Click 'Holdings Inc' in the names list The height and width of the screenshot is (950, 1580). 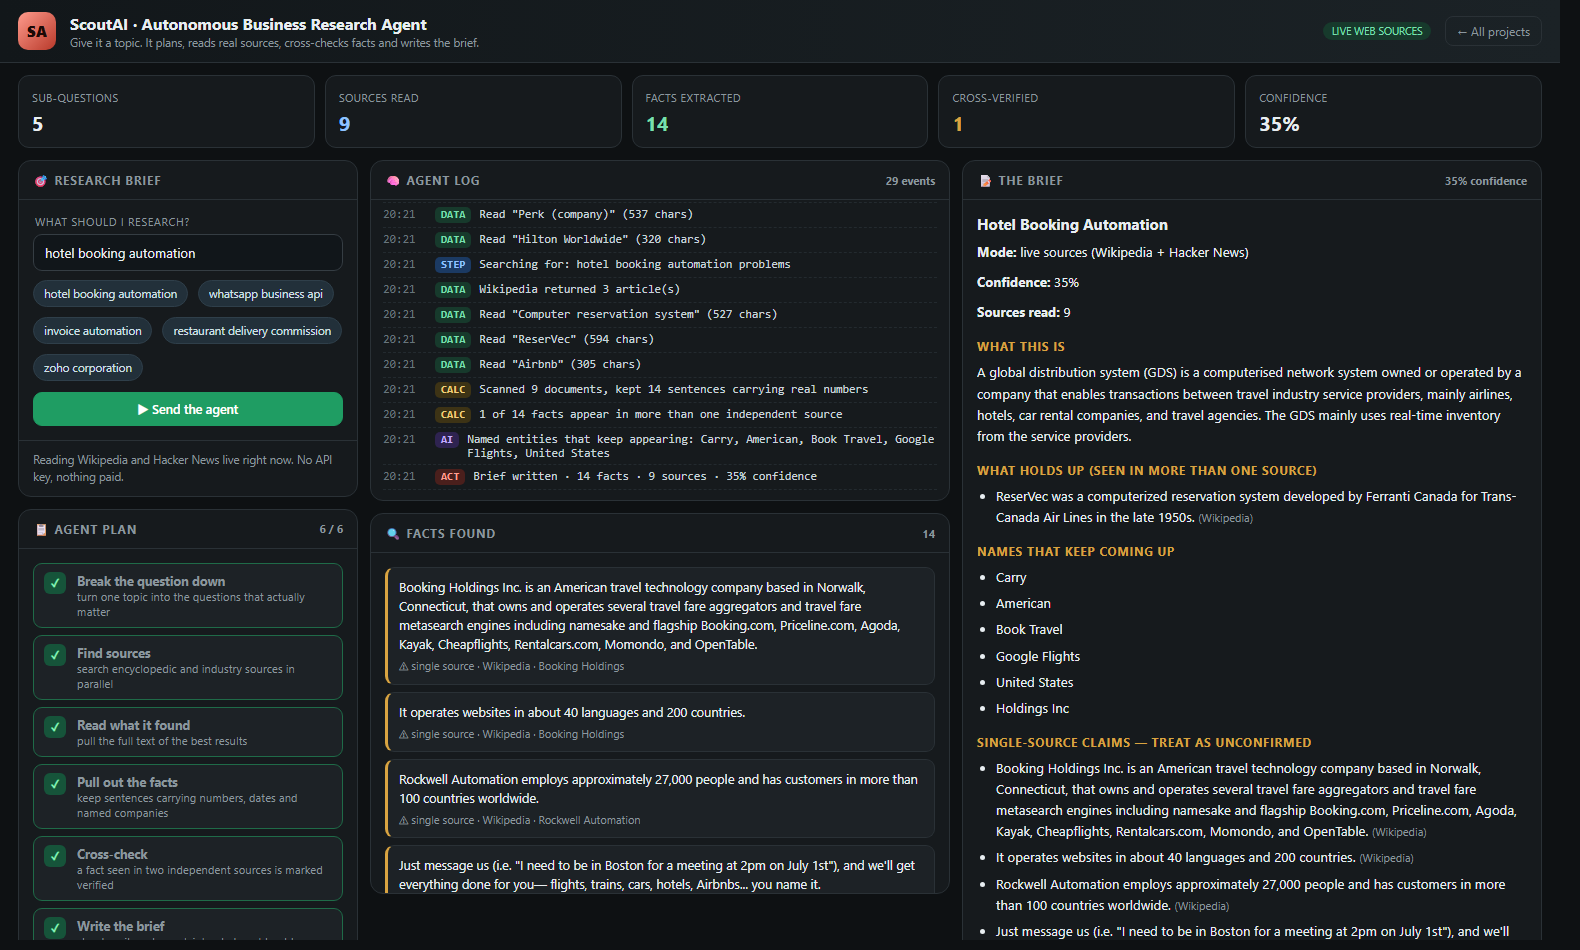pos(1032,709)
